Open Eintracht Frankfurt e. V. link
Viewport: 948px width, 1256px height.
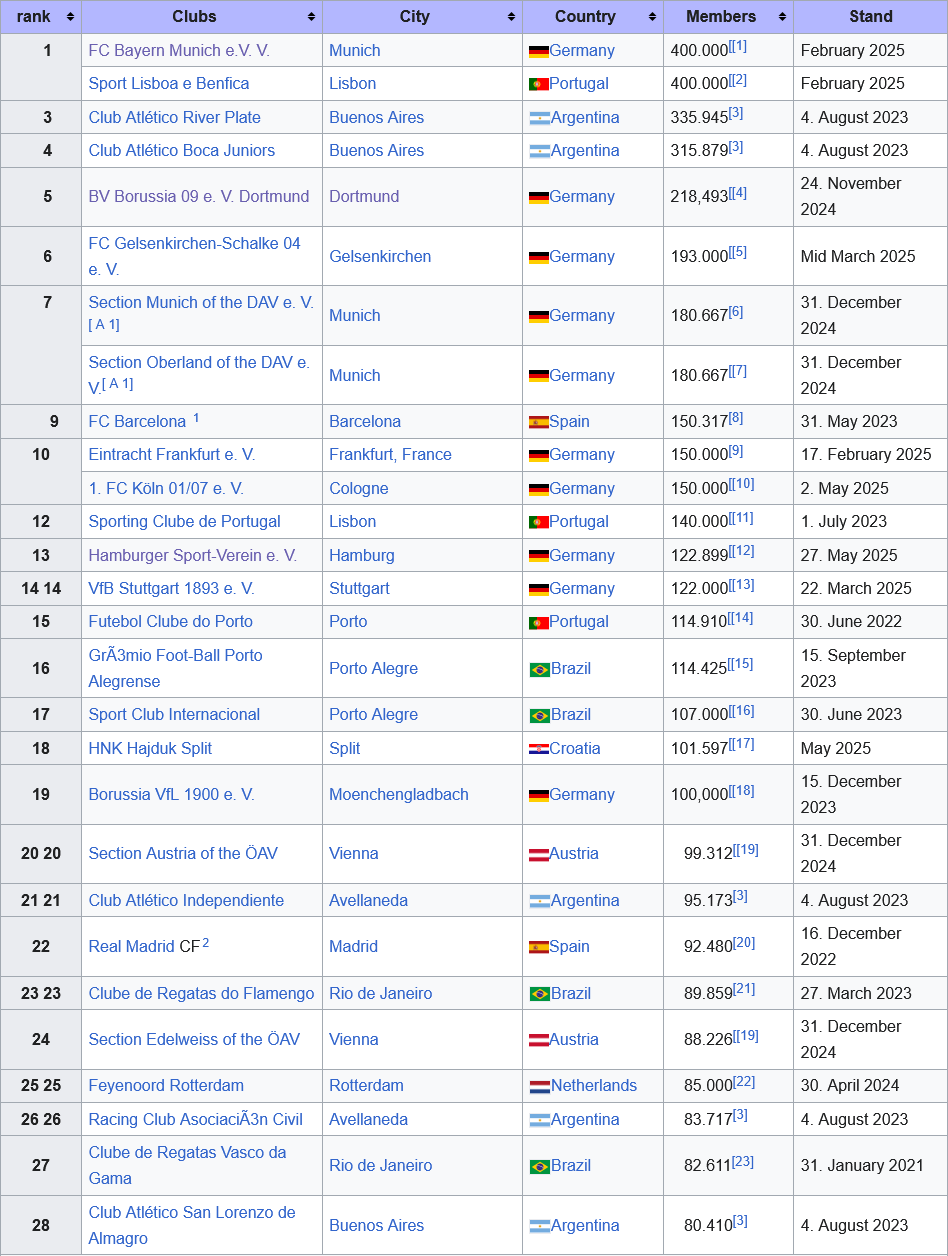click(172, 454)
